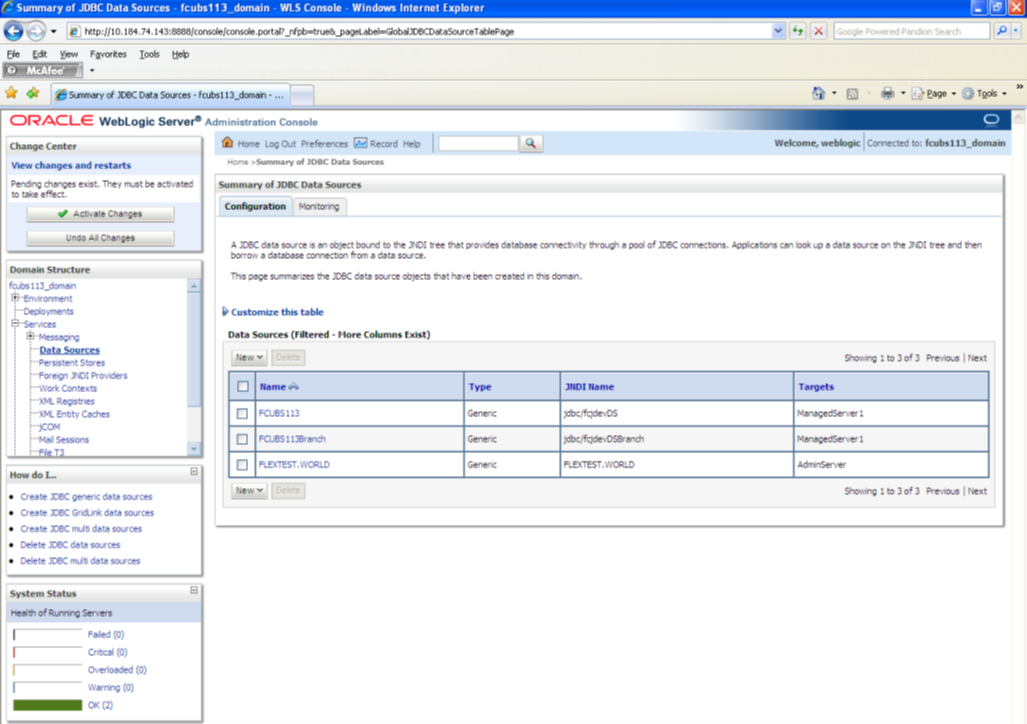Open the McAfee toolbar dropdown arrow
Viewport: 1027px width, 724px height.
coord(92,70)
